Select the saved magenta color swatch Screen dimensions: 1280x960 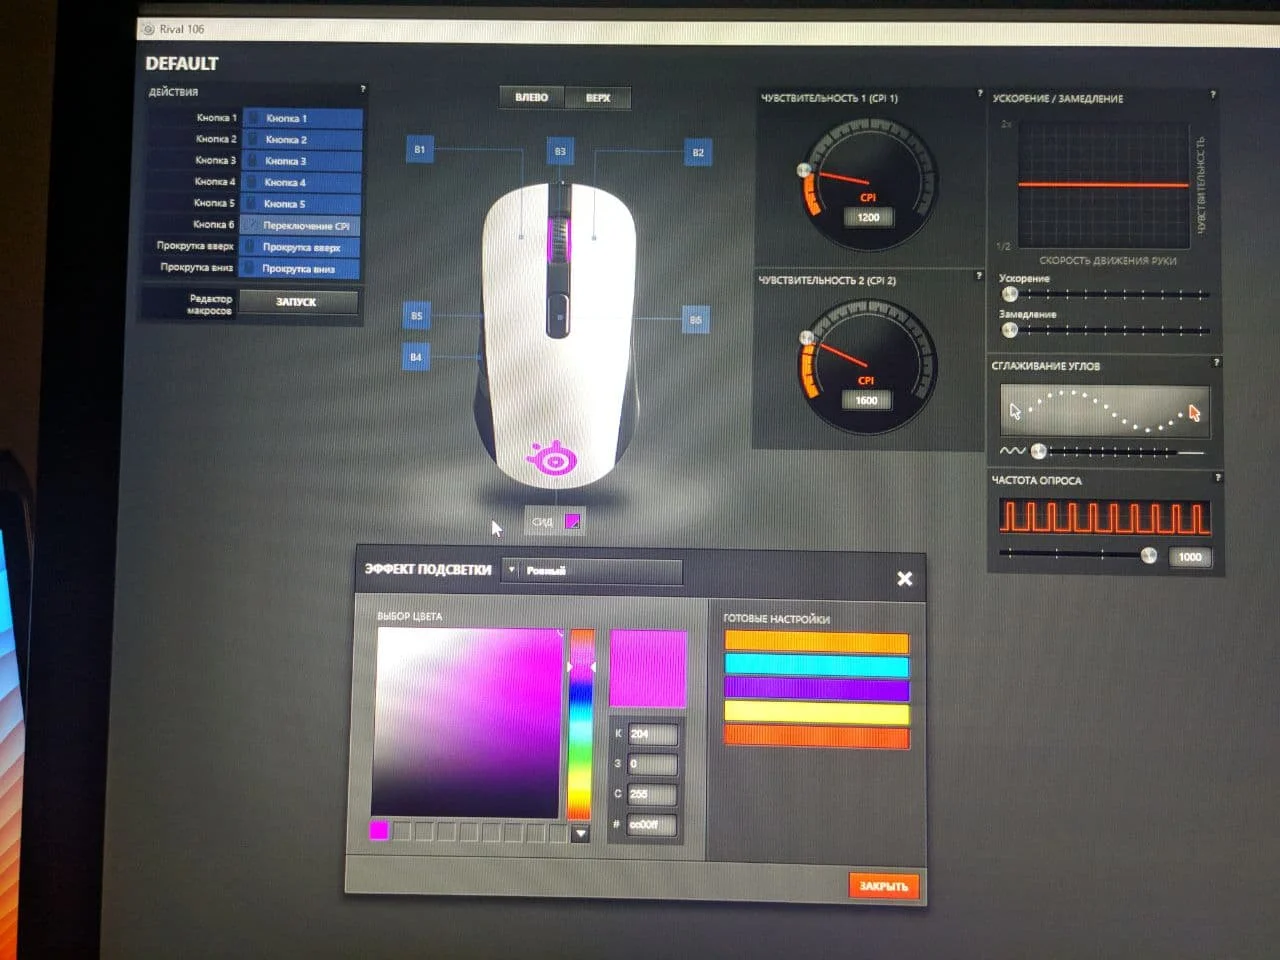pos(379,831)
